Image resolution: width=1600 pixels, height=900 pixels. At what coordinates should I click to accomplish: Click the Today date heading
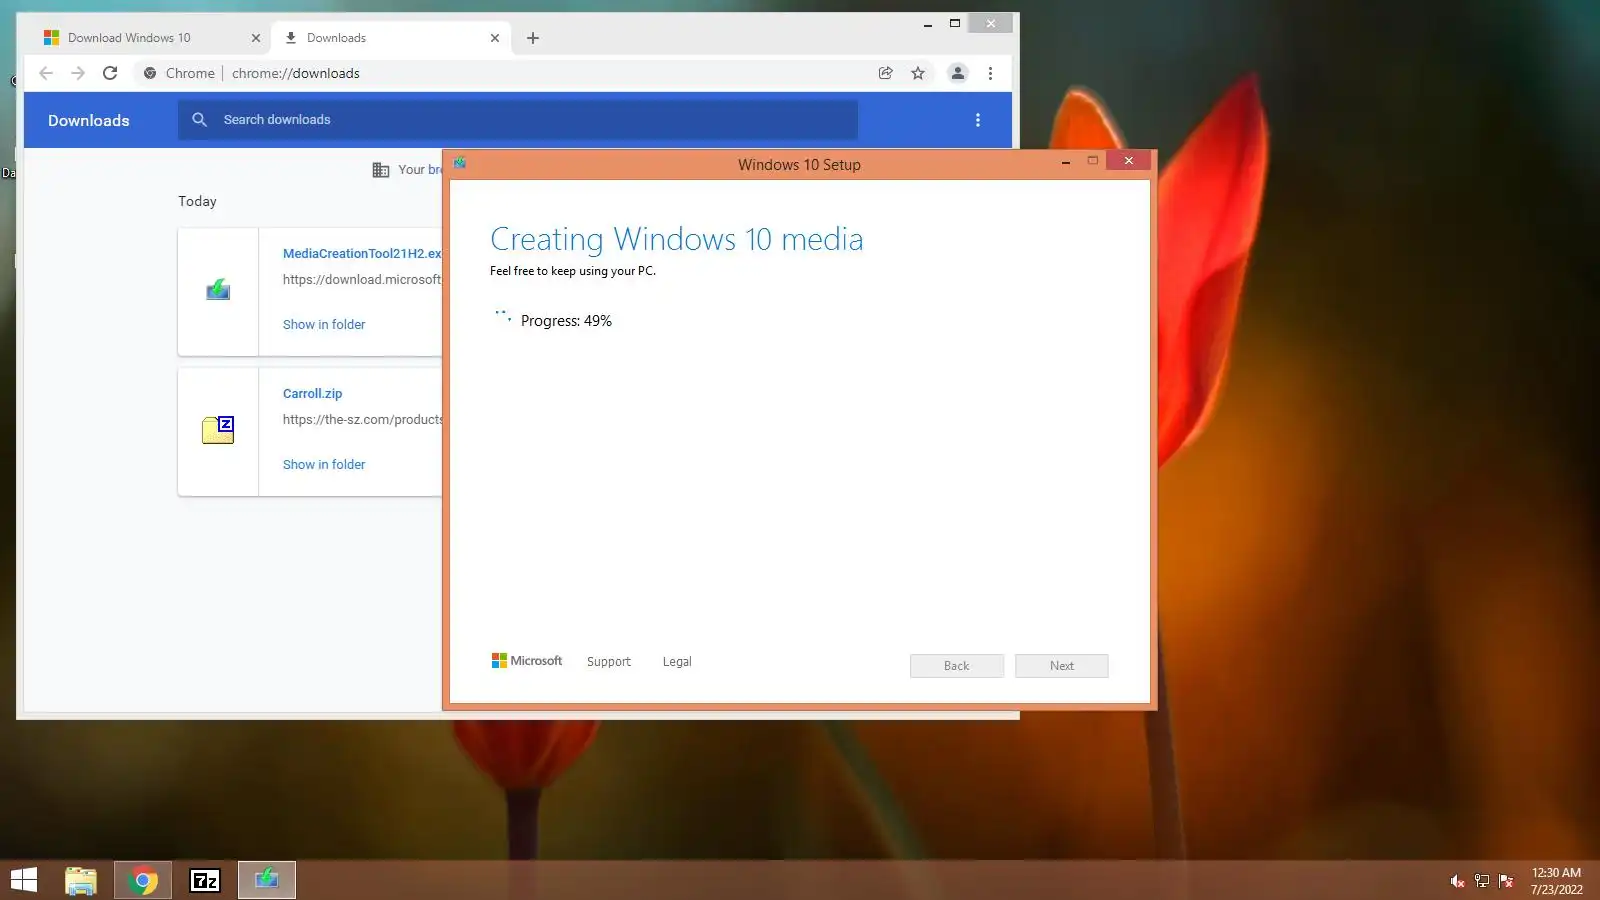point(197,201)
